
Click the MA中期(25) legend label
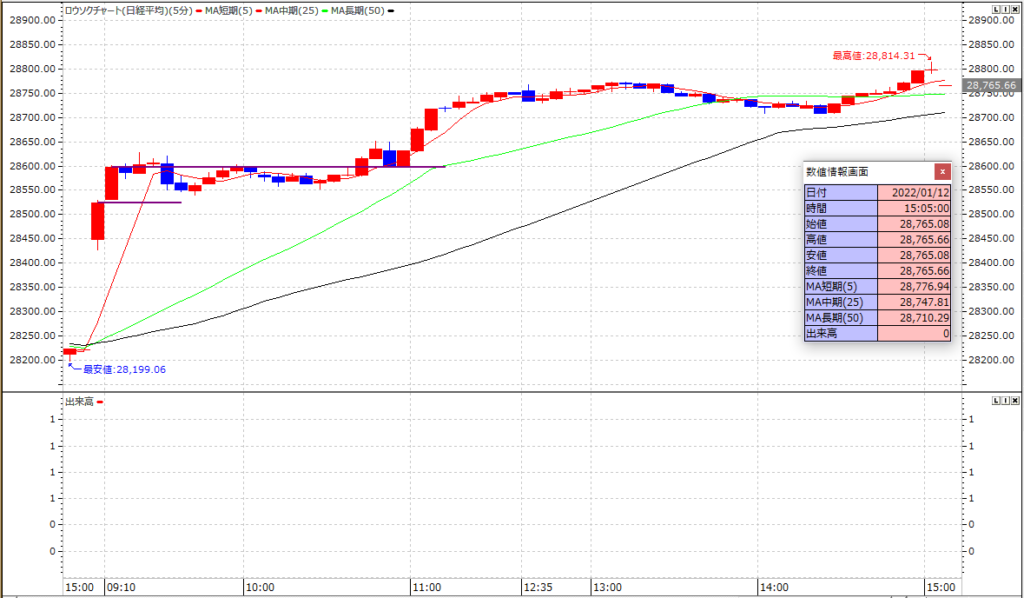[x=294, y=9]
